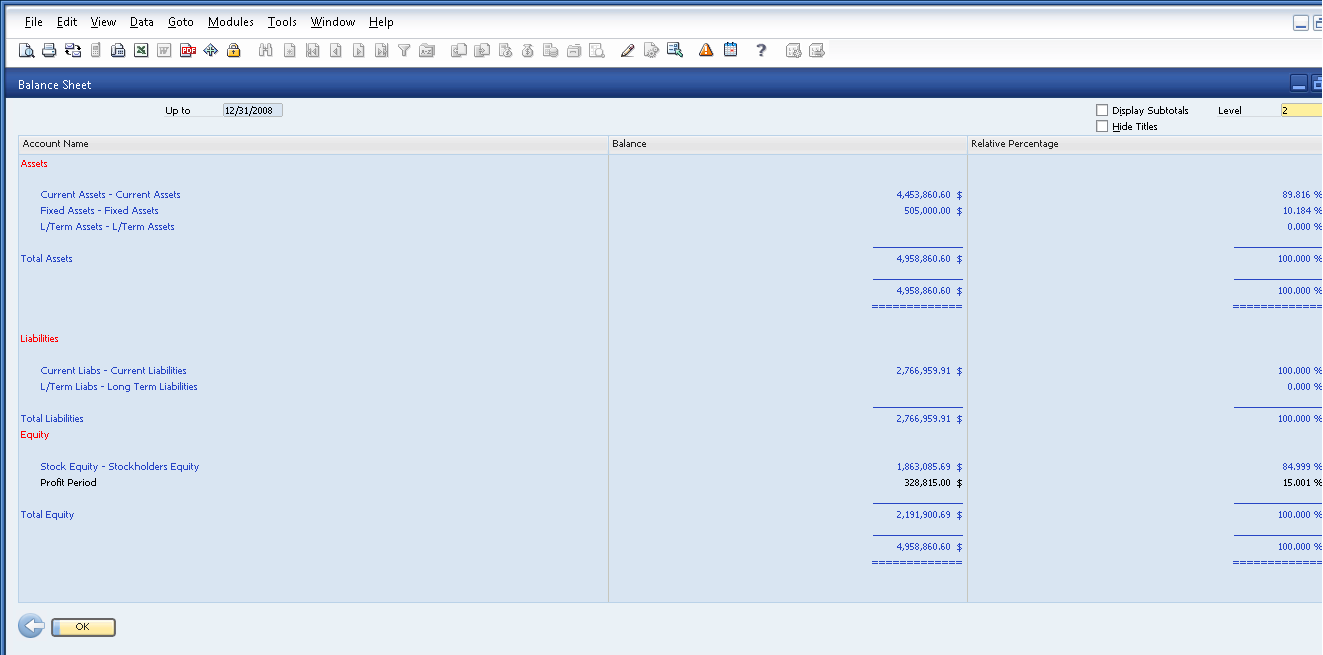Lock the screen using the padlock icon
The image size is (1323, 655).
click(x=234, y=49)
